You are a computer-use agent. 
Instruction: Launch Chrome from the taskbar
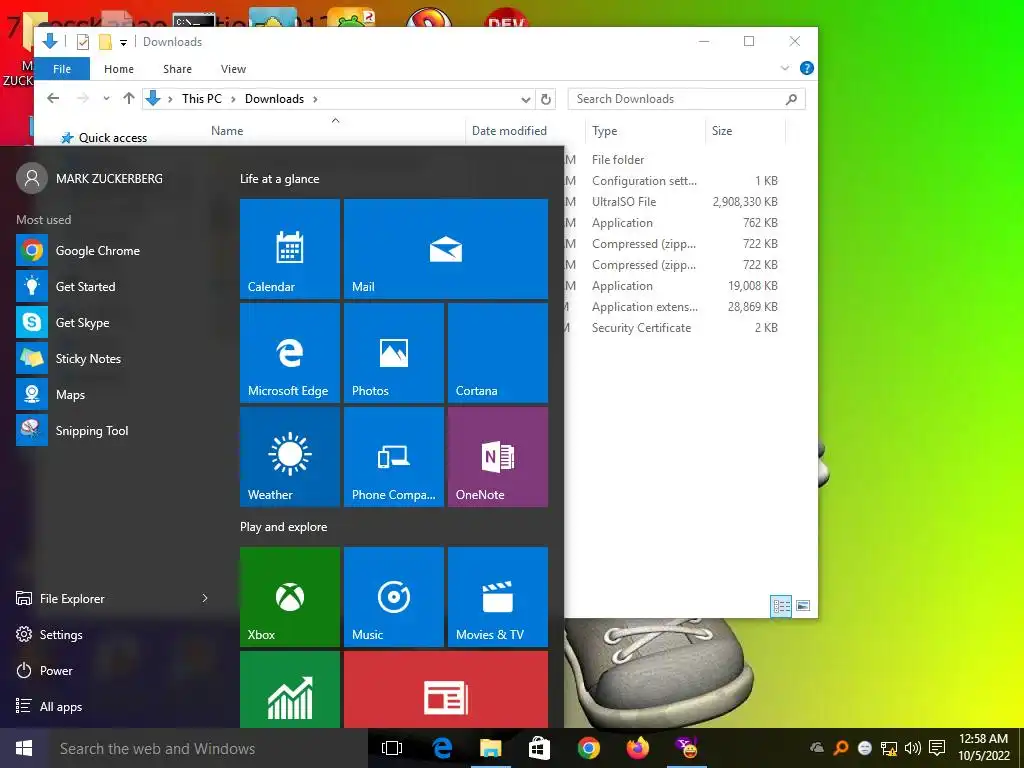588,748
